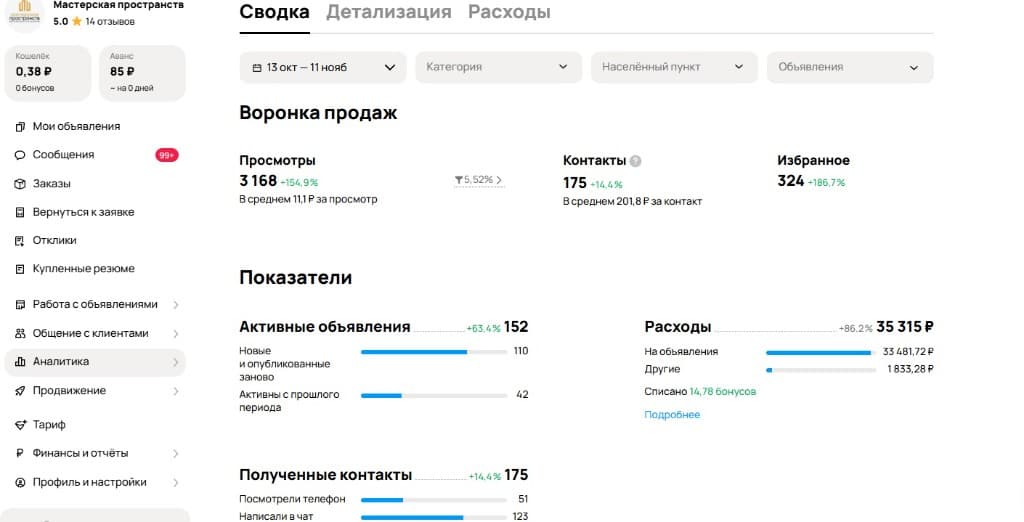
Task: Click the Вернуться к заявке icon
Action: tap(20, 212)
